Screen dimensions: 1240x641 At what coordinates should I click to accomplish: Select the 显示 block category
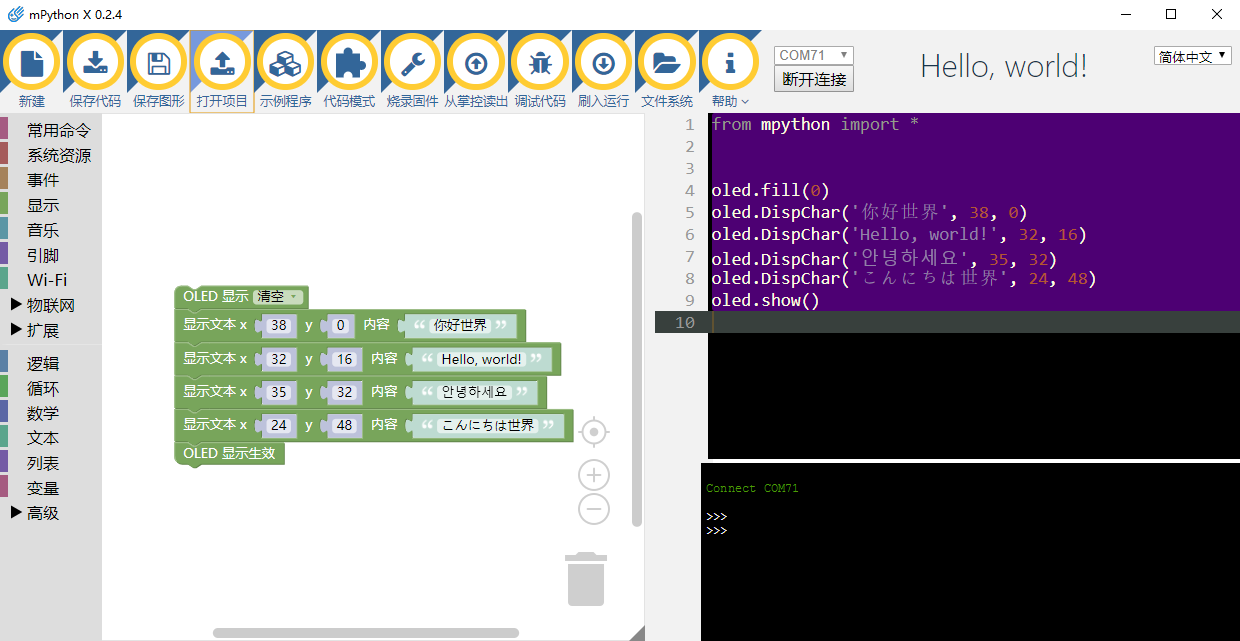[43, 205]
